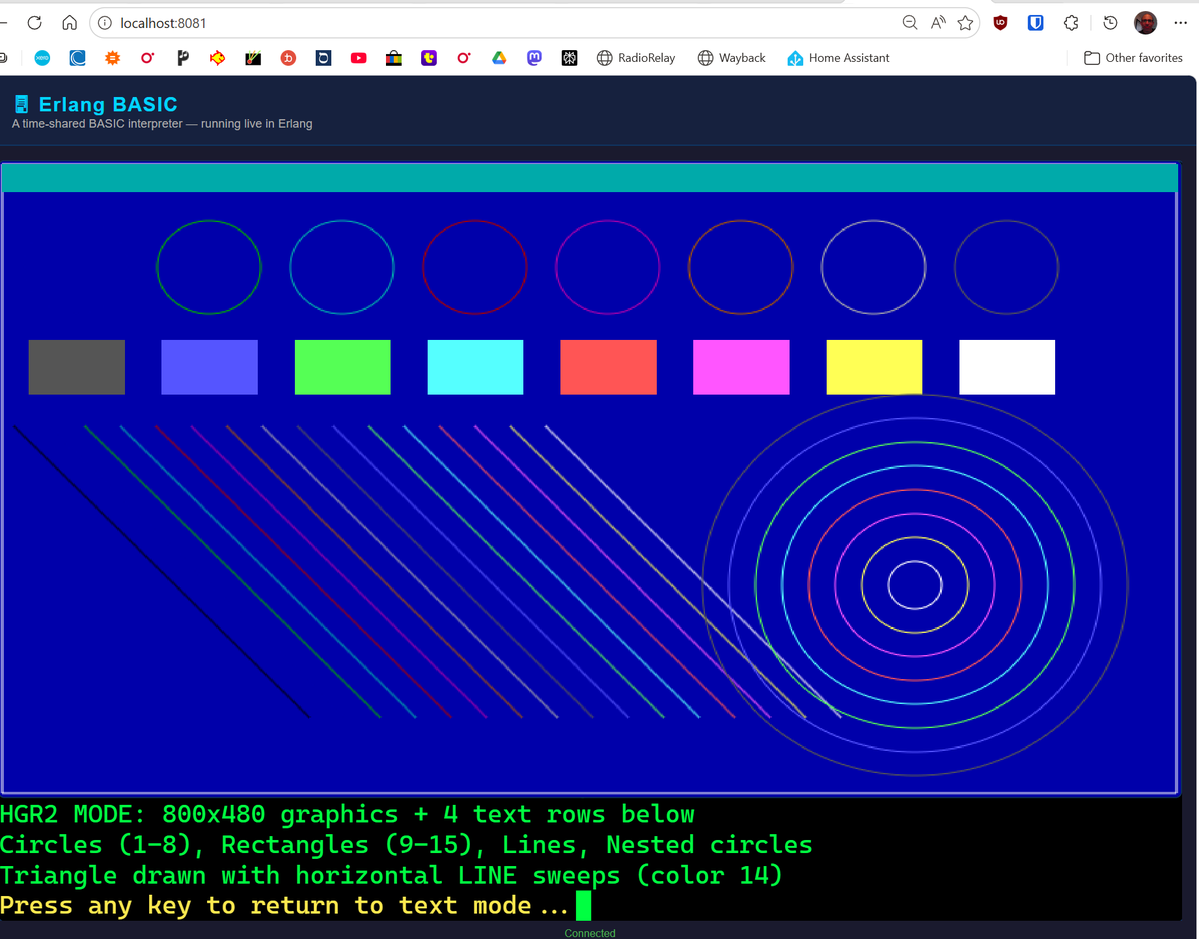Open the browser Extensions puzzle icon
Viewport: 1199px width, 939px height.
(x=1070, y=22)
